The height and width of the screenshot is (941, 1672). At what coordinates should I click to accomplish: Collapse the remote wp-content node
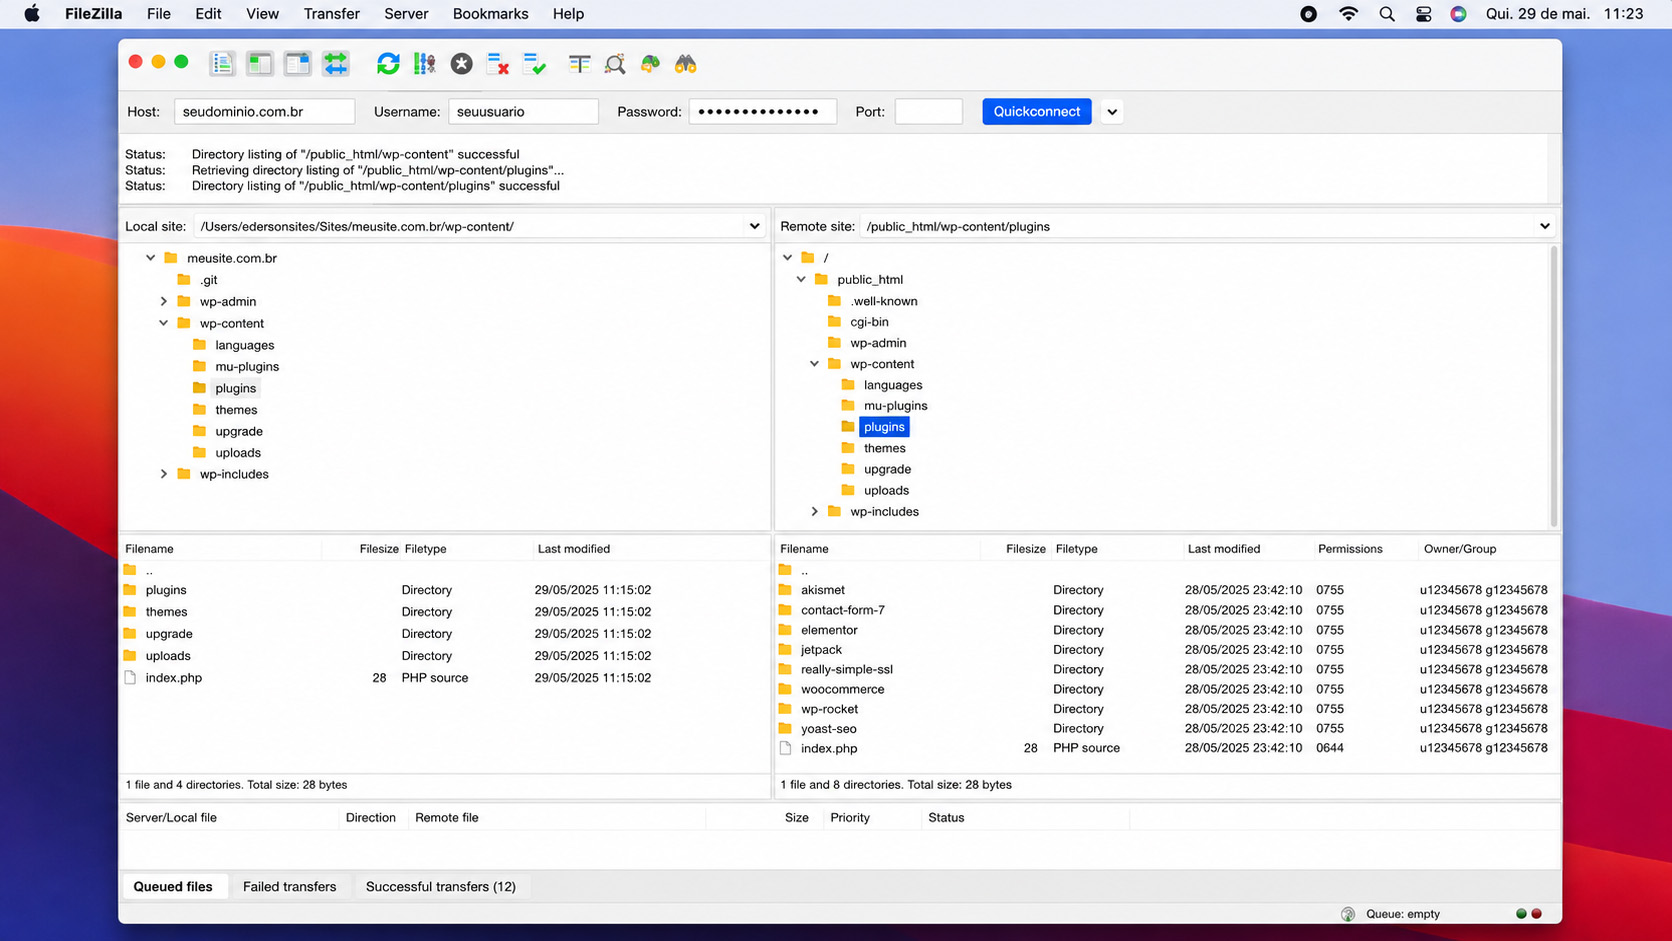pos(815,364)
